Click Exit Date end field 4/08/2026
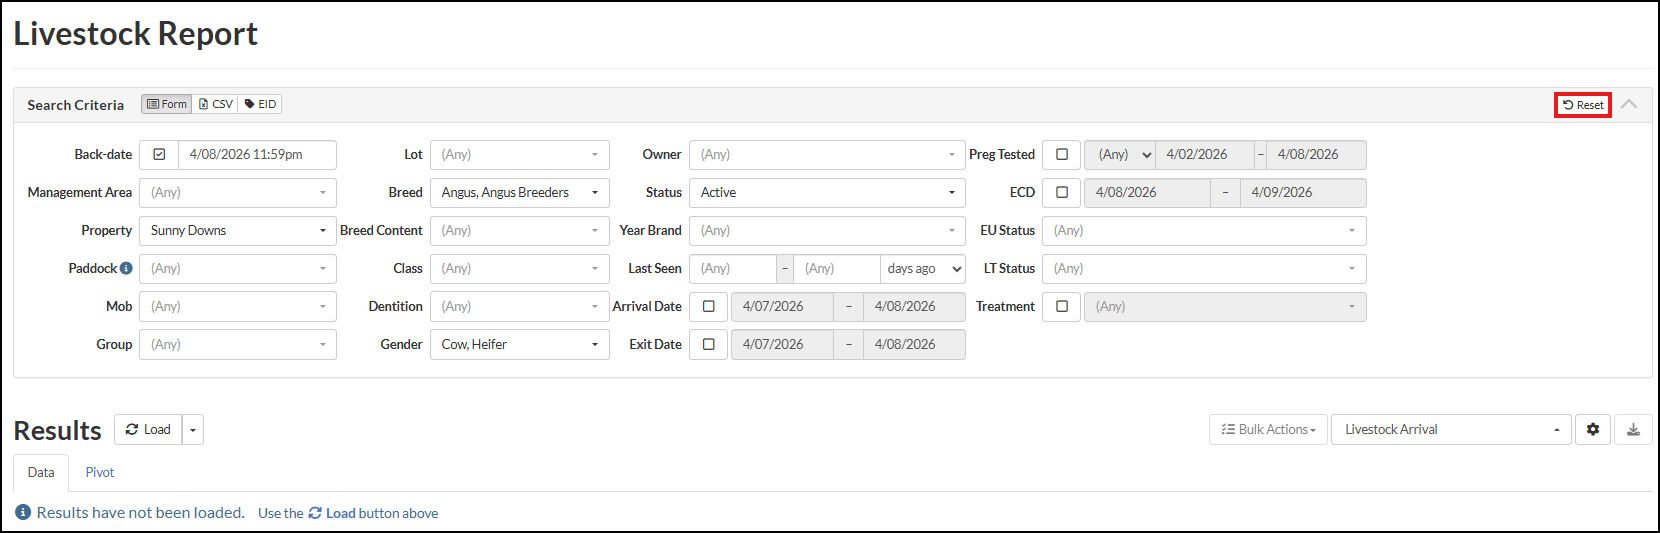 (x=914, y=345)
